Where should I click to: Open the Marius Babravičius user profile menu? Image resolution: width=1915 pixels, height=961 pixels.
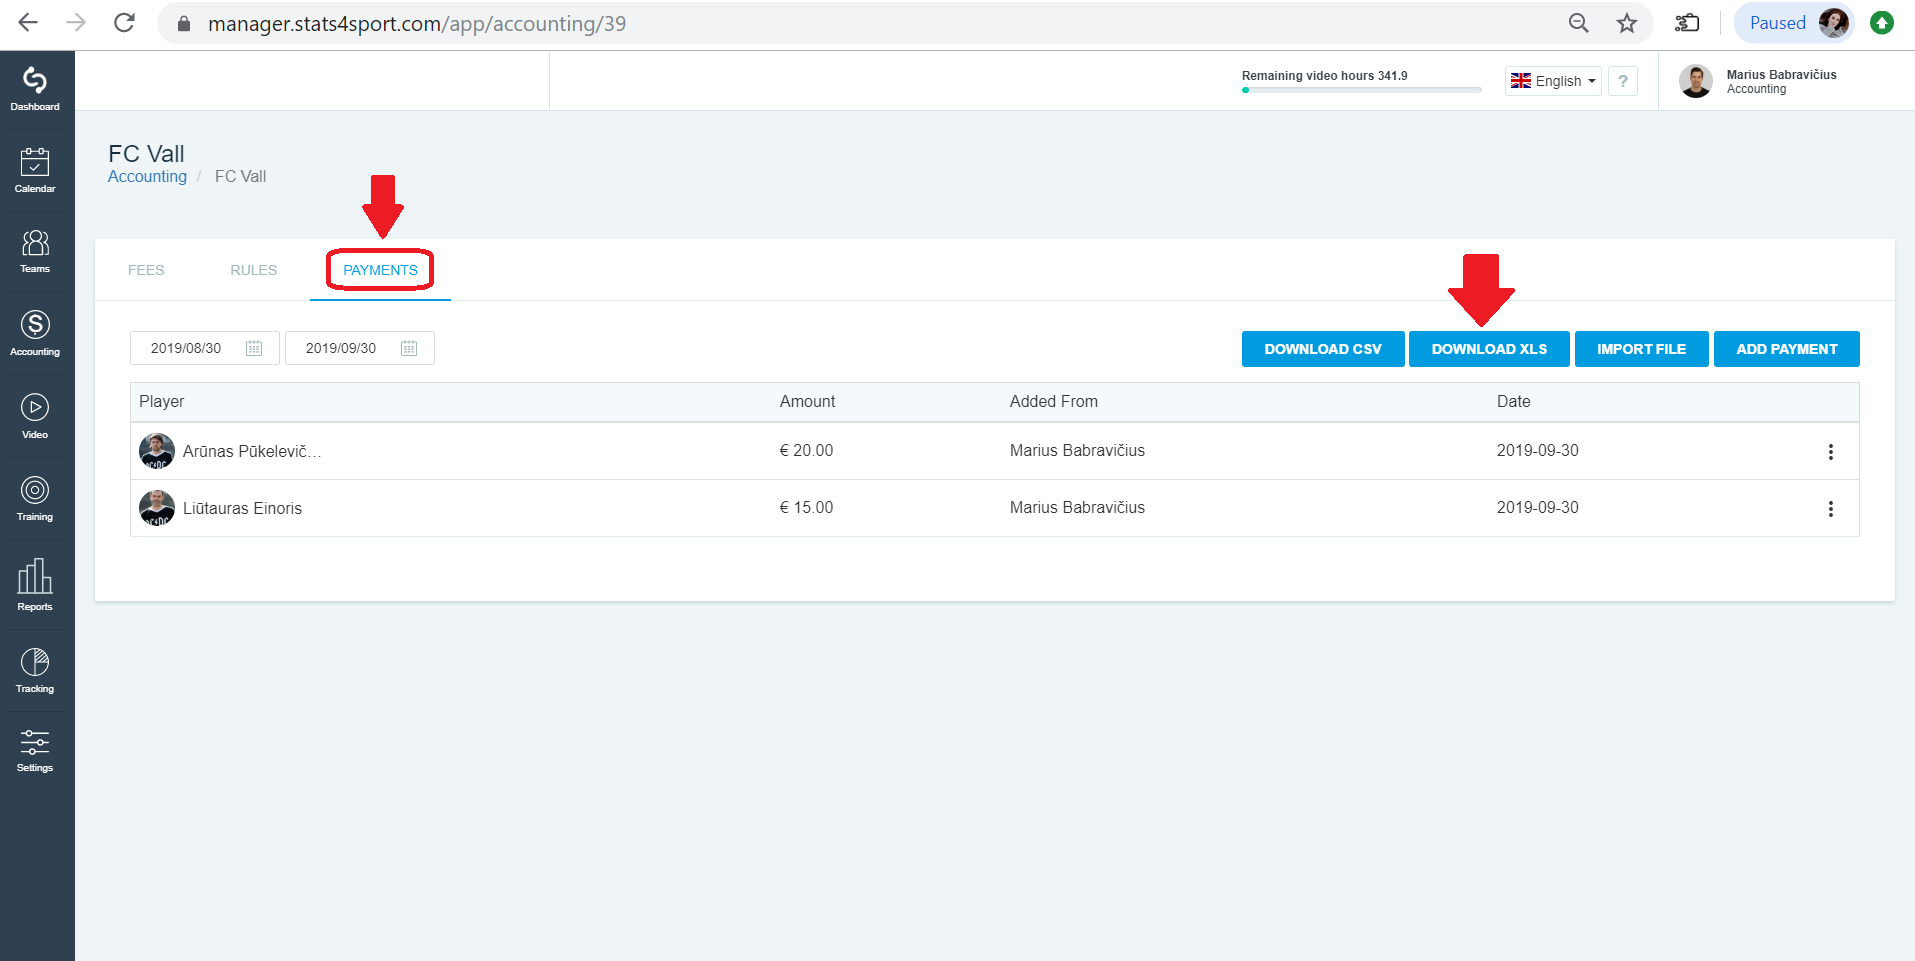click(1758, 81)
